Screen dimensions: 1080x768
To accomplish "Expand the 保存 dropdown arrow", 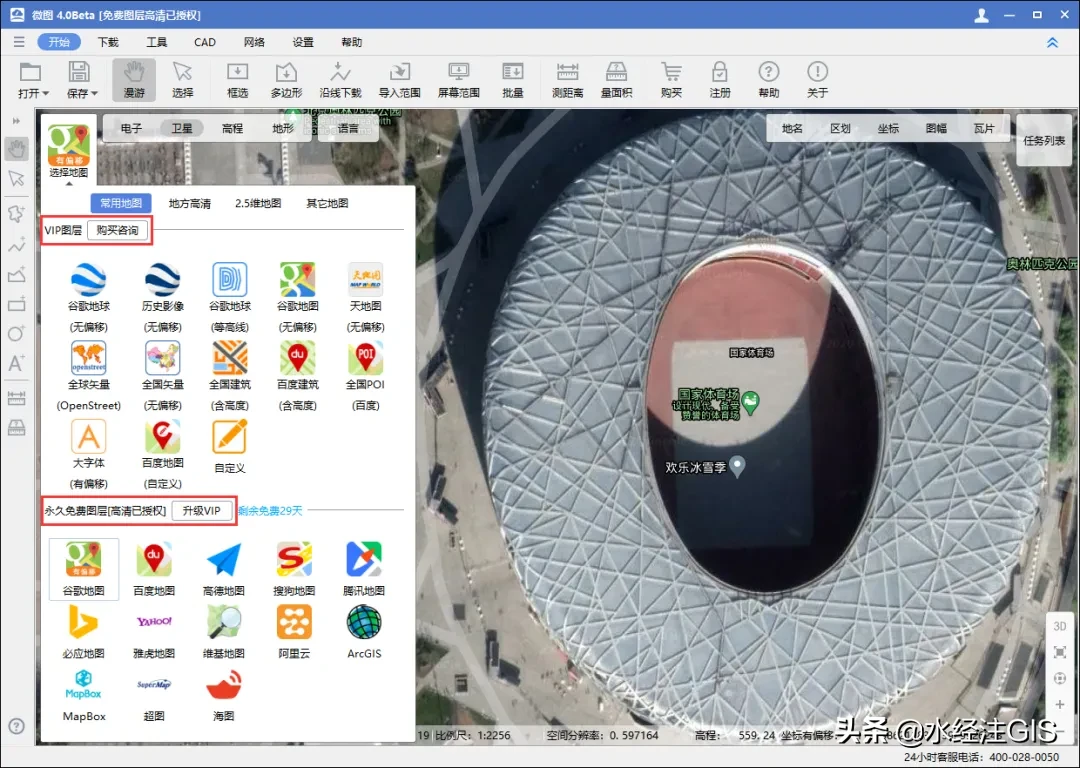I will pyautogui.click(x=94, y=94).
